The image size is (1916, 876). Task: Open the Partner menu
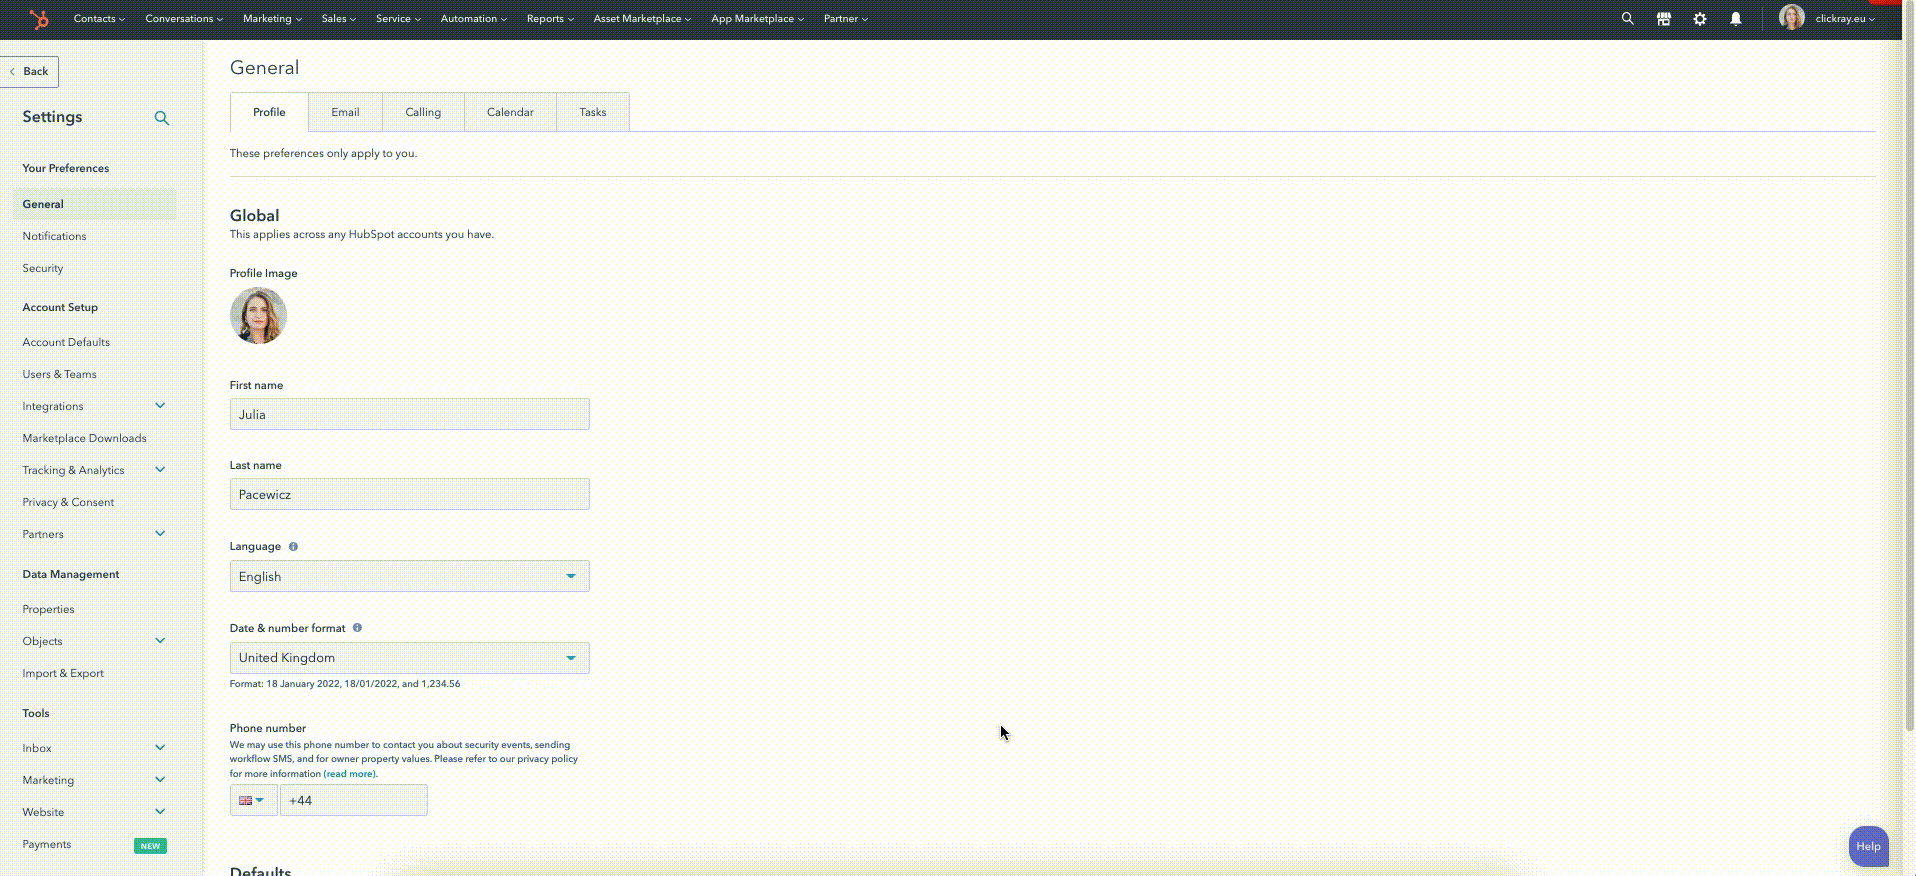(845, 19)
